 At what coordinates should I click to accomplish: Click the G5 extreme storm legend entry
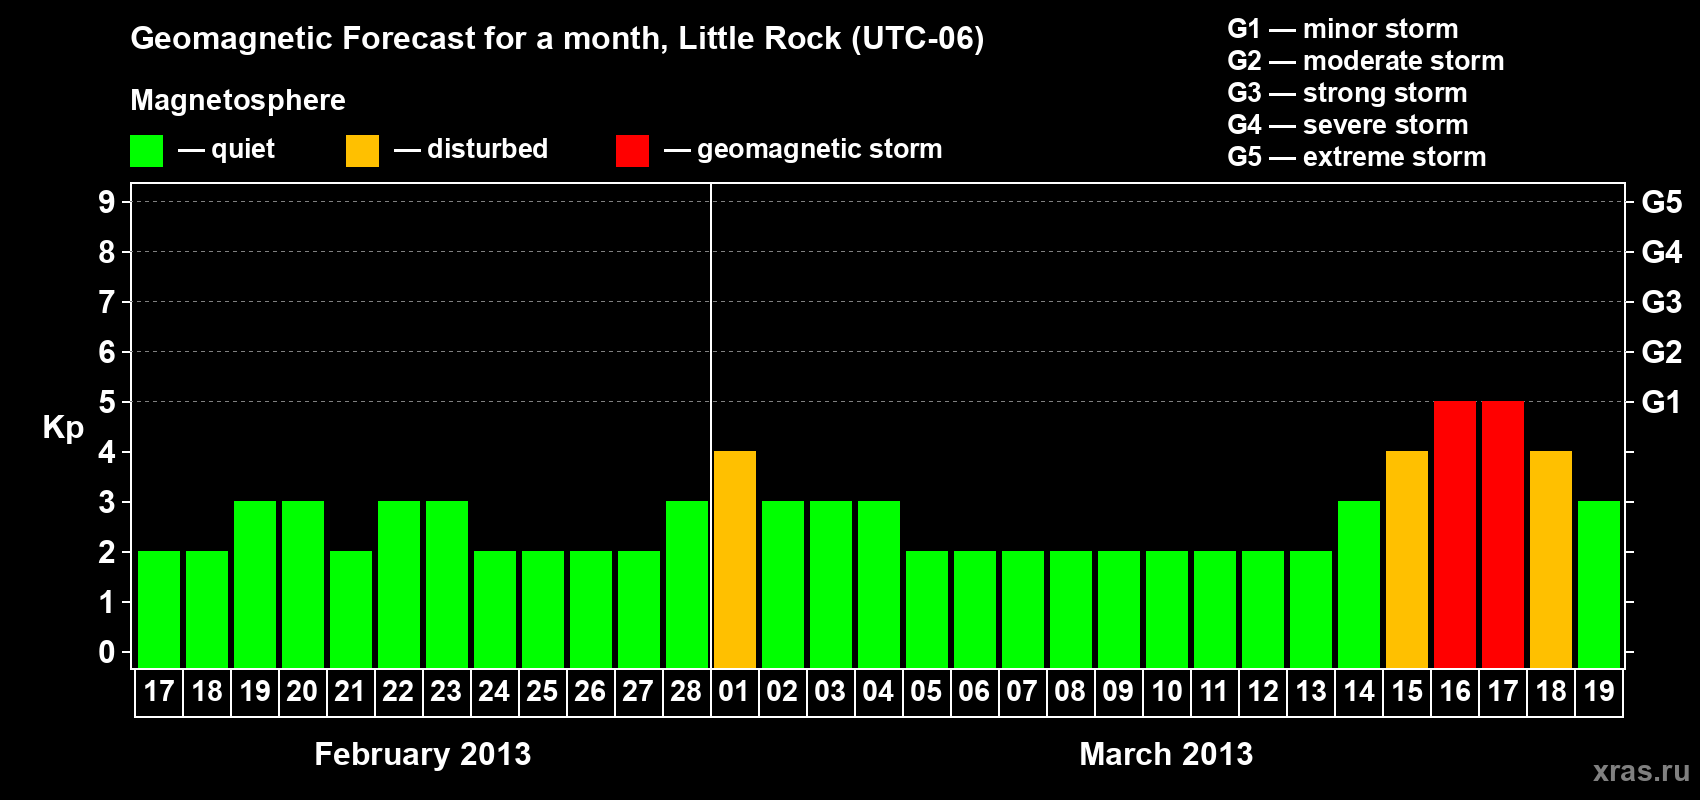[1357, 157]
